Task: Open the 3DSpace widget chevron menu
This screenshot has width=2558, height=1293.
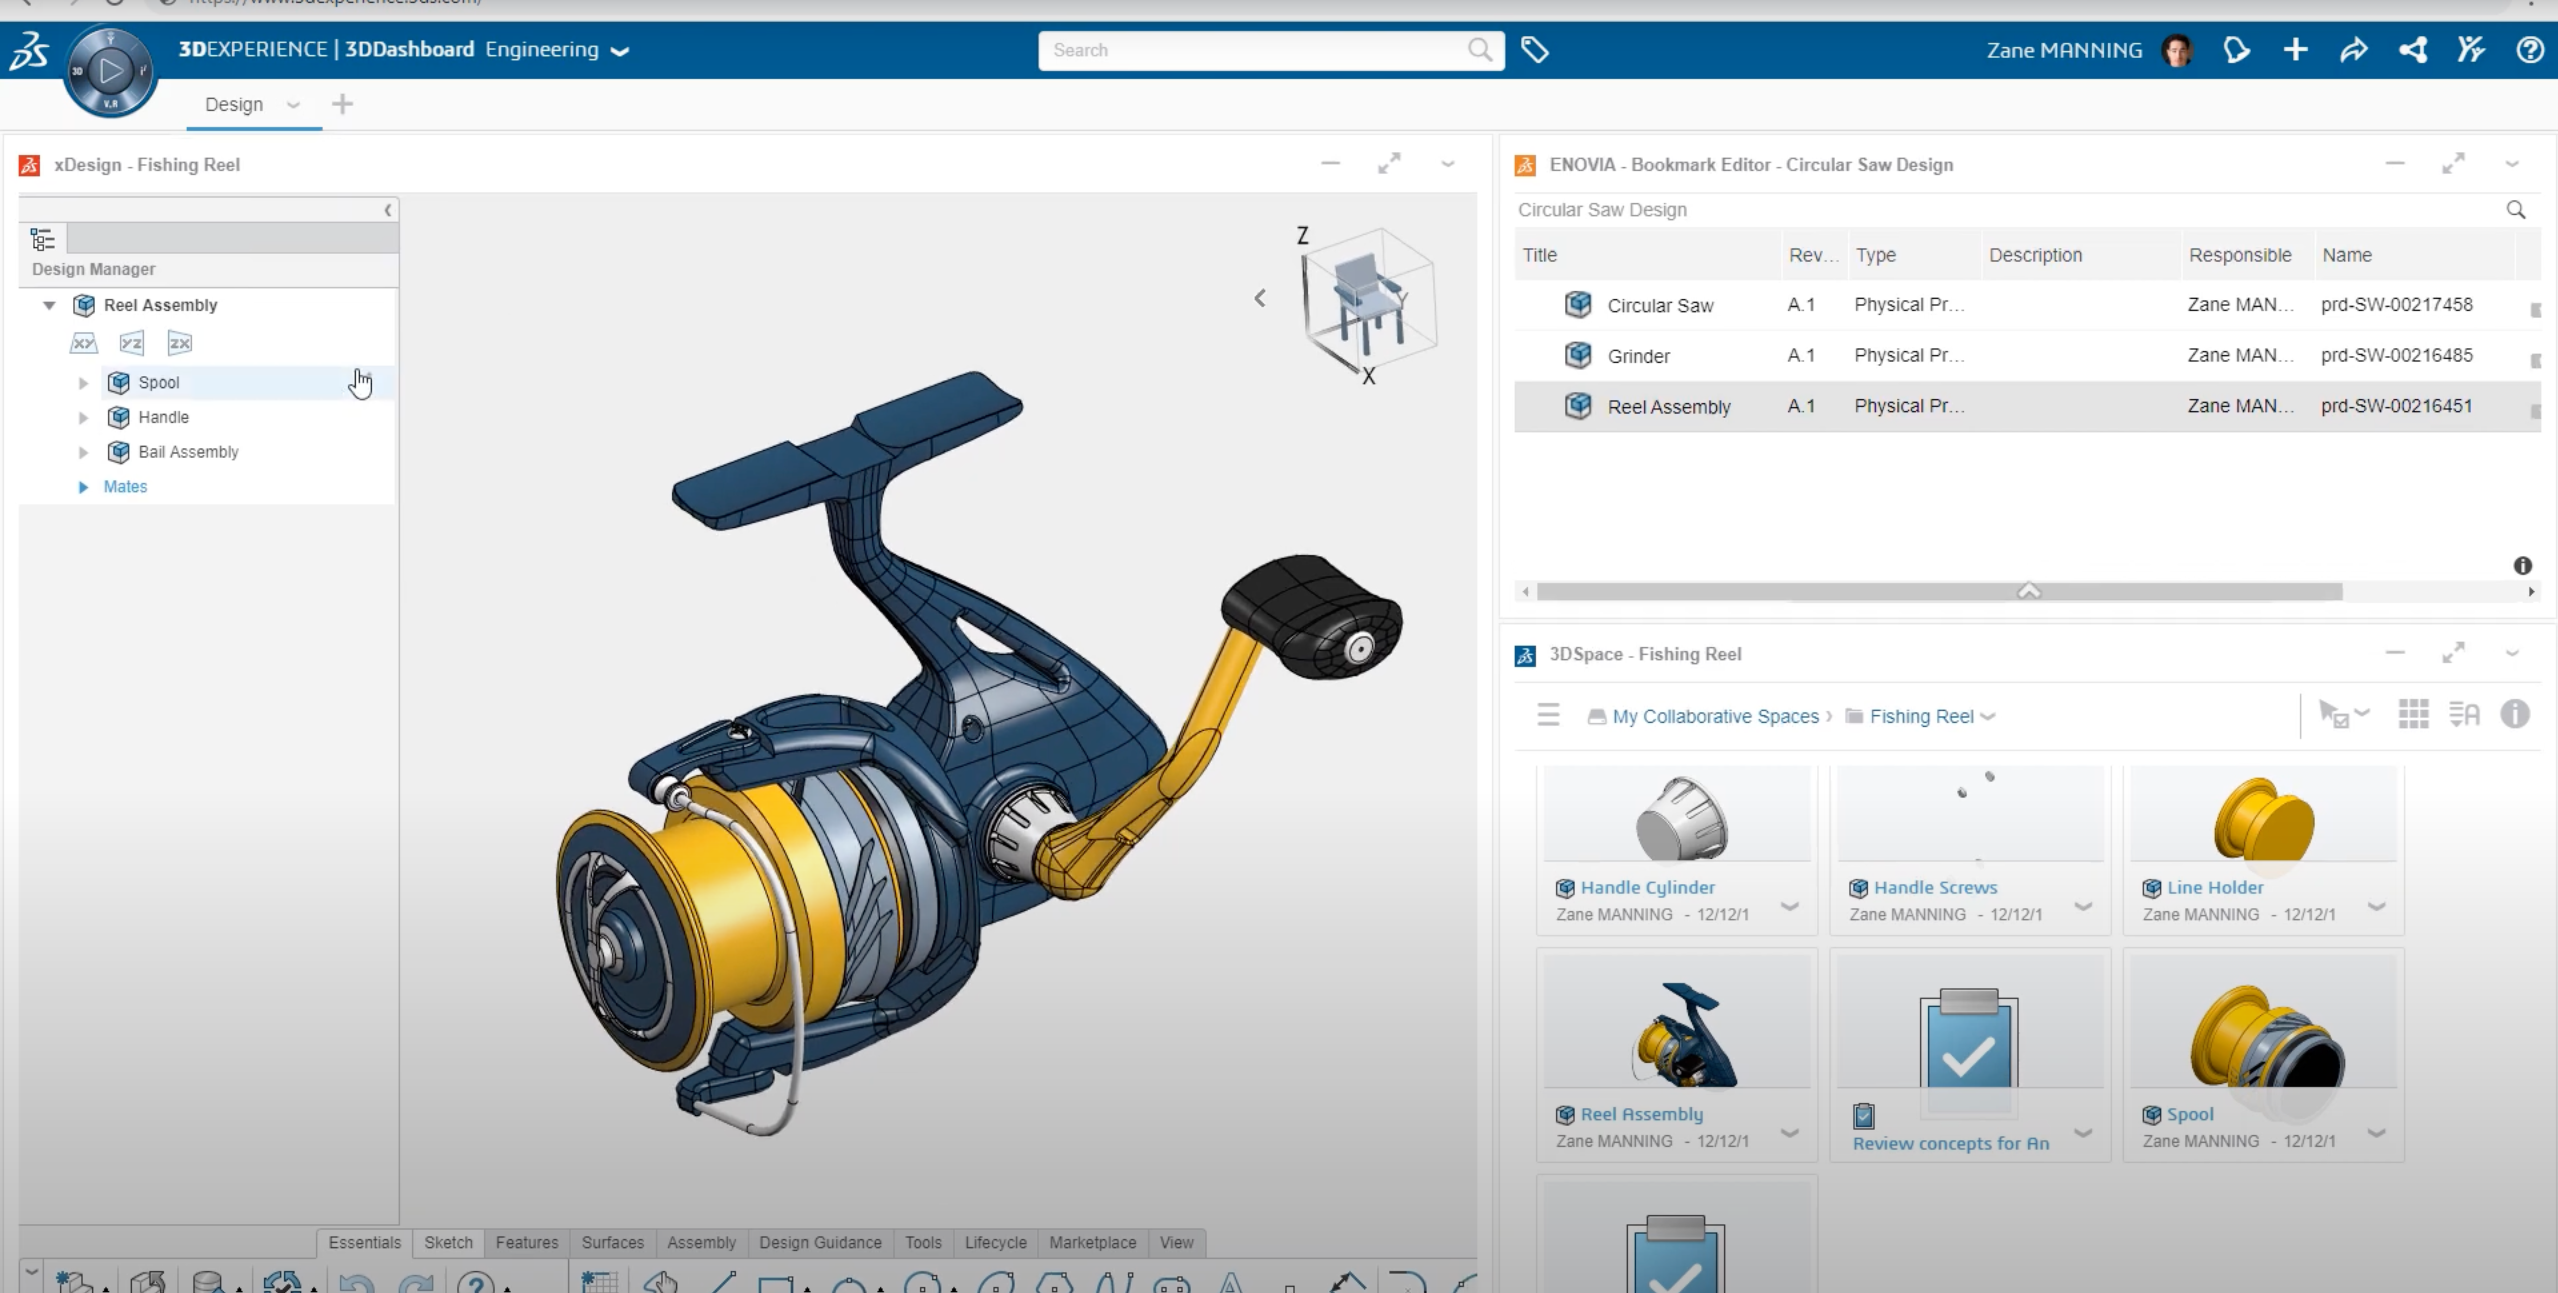Action: (2511, 654)
